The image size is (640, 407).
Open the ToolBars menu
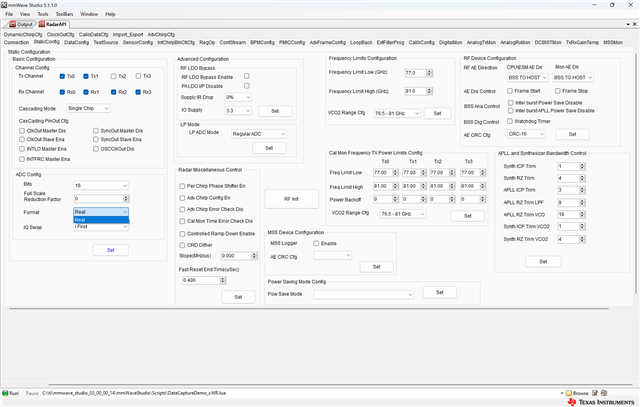point(64,14)
